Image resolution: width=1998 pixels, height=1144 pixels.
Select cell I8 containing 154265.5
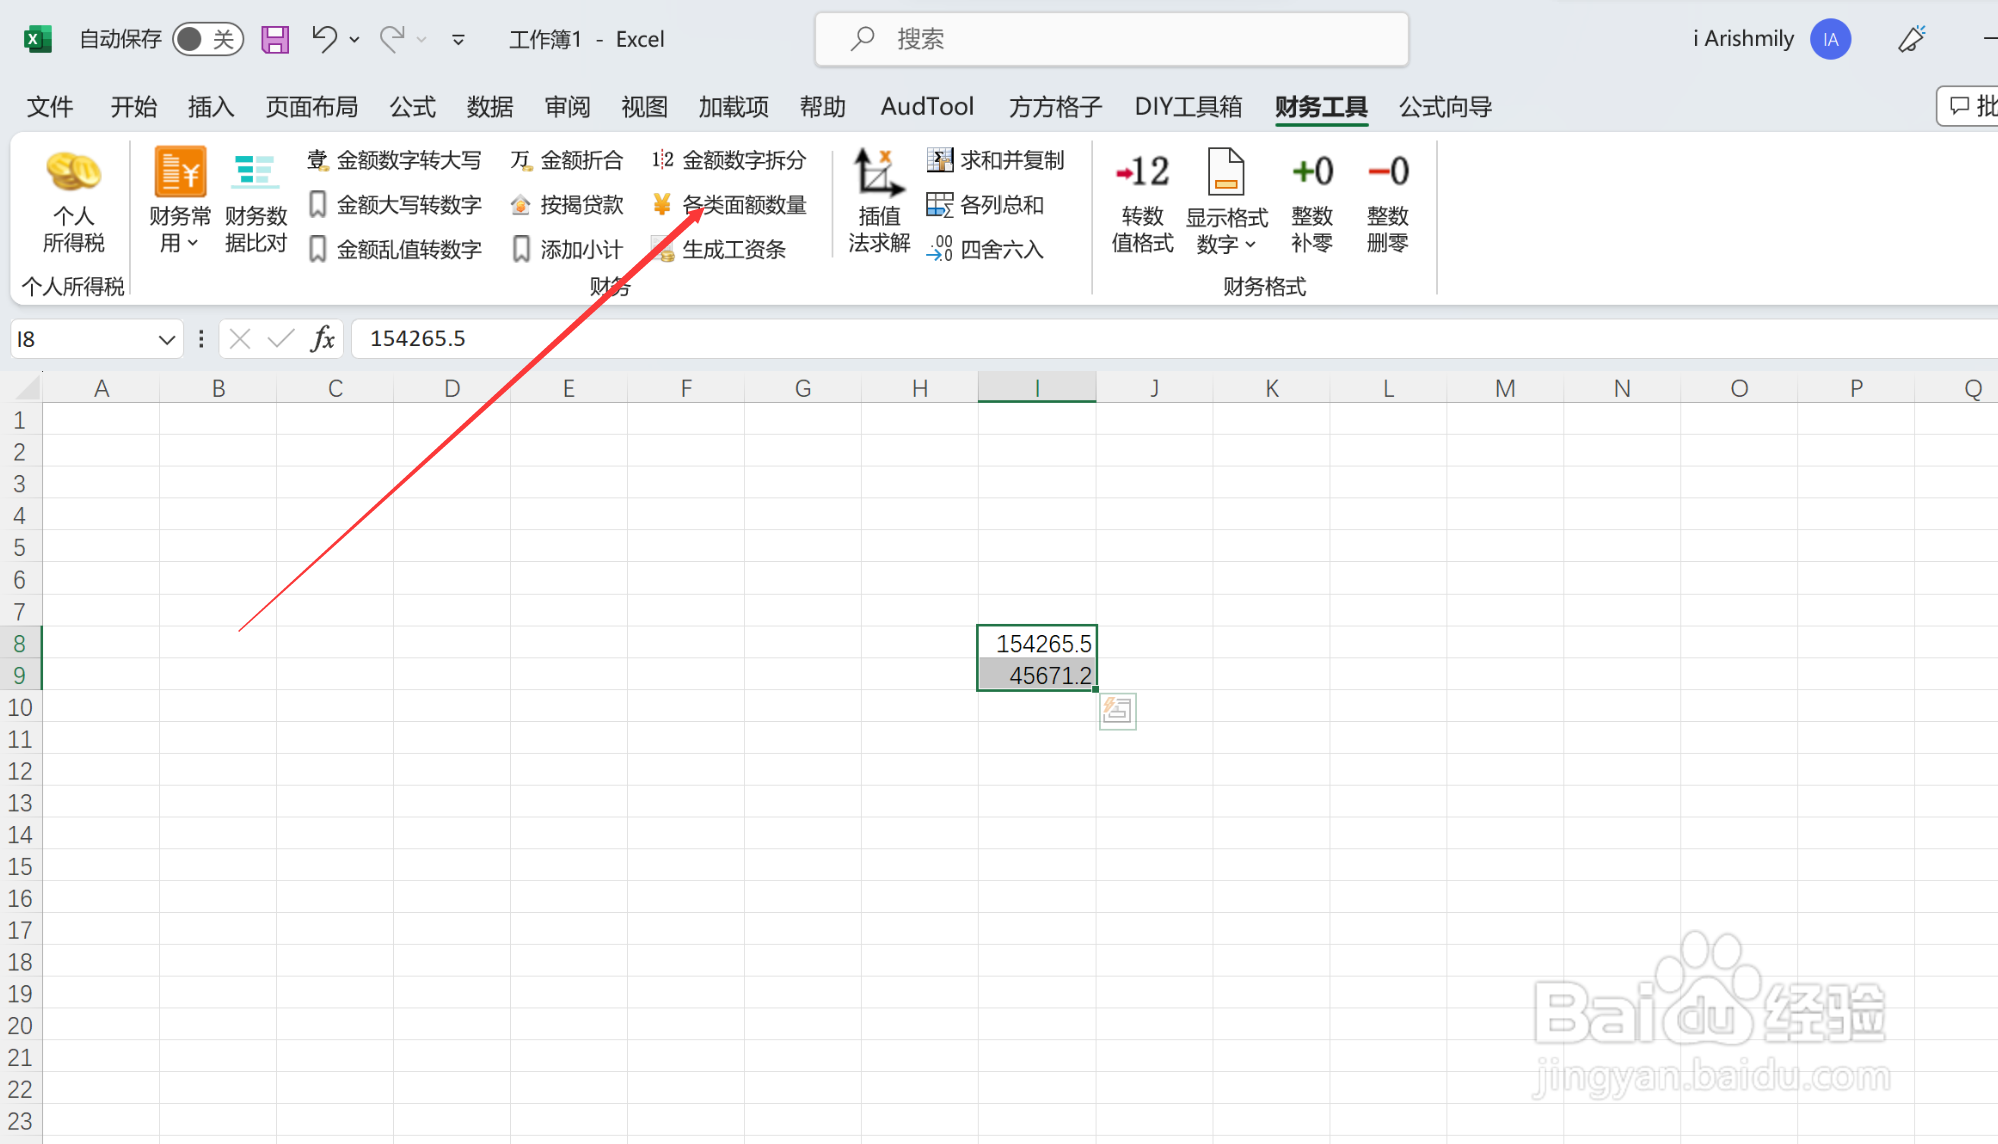(x=1037, y=643)
